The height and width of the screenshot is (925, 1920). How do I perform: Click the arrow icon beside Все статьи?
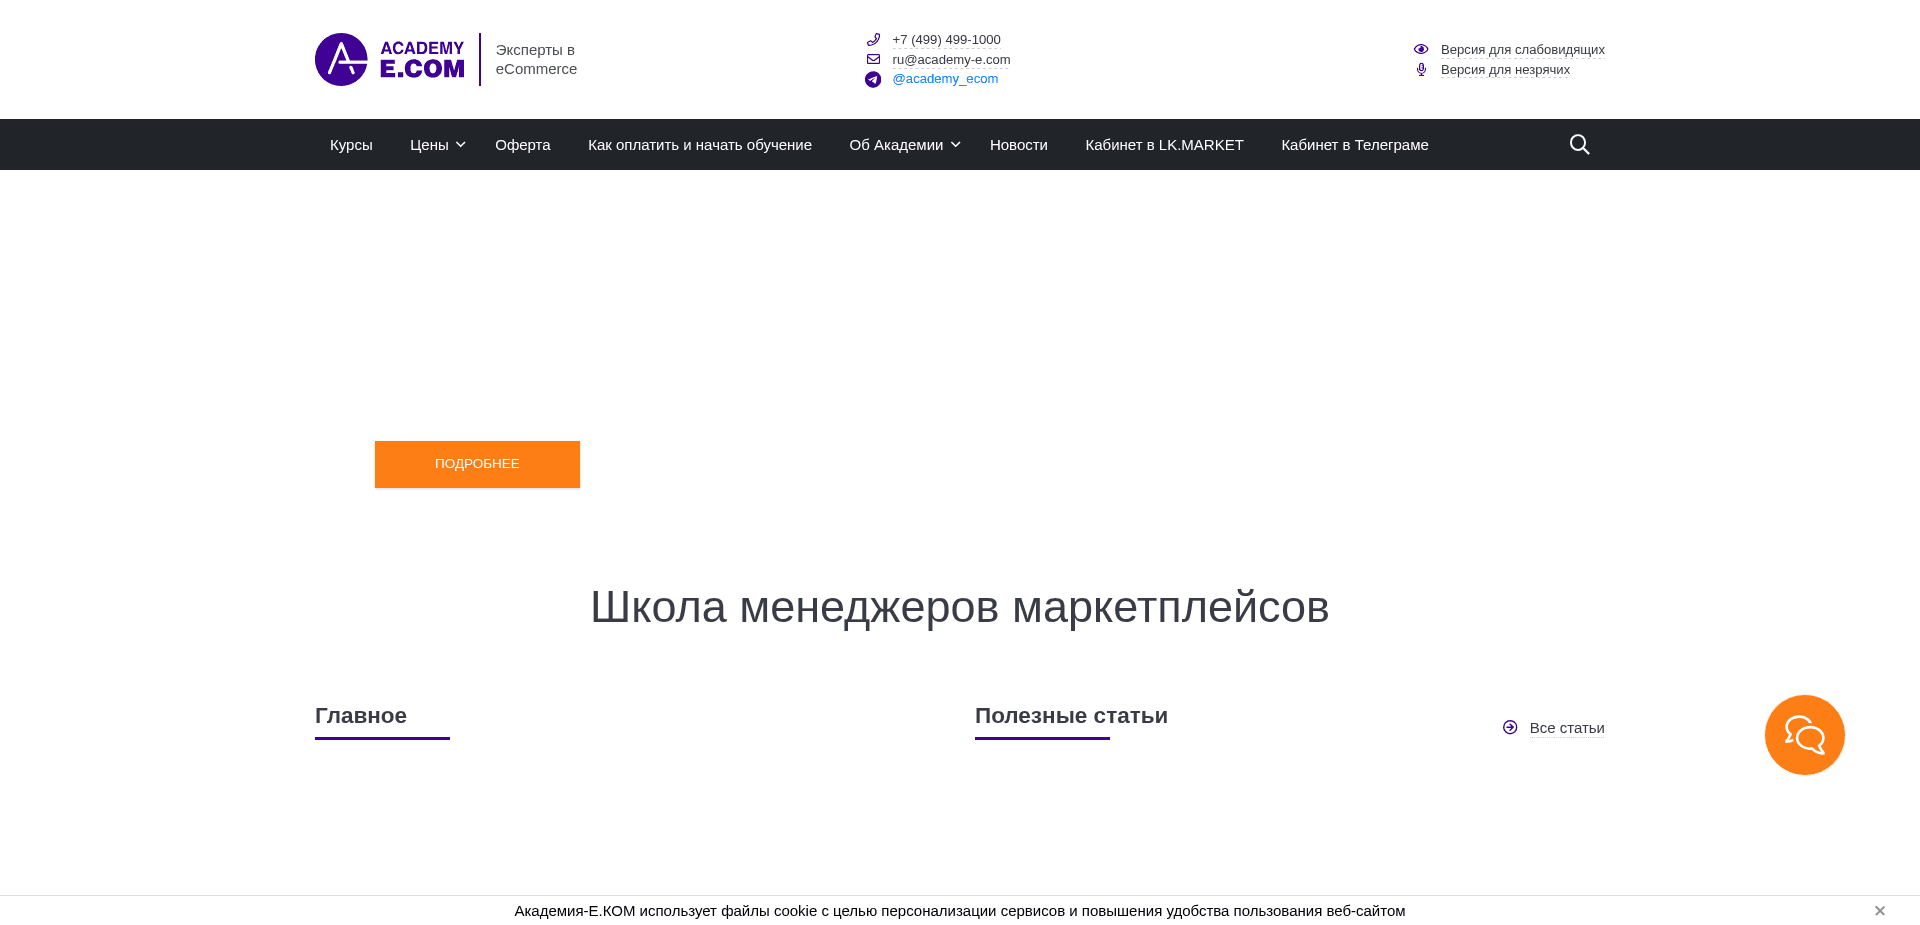pyautogui.click(x=1510, y=727)
